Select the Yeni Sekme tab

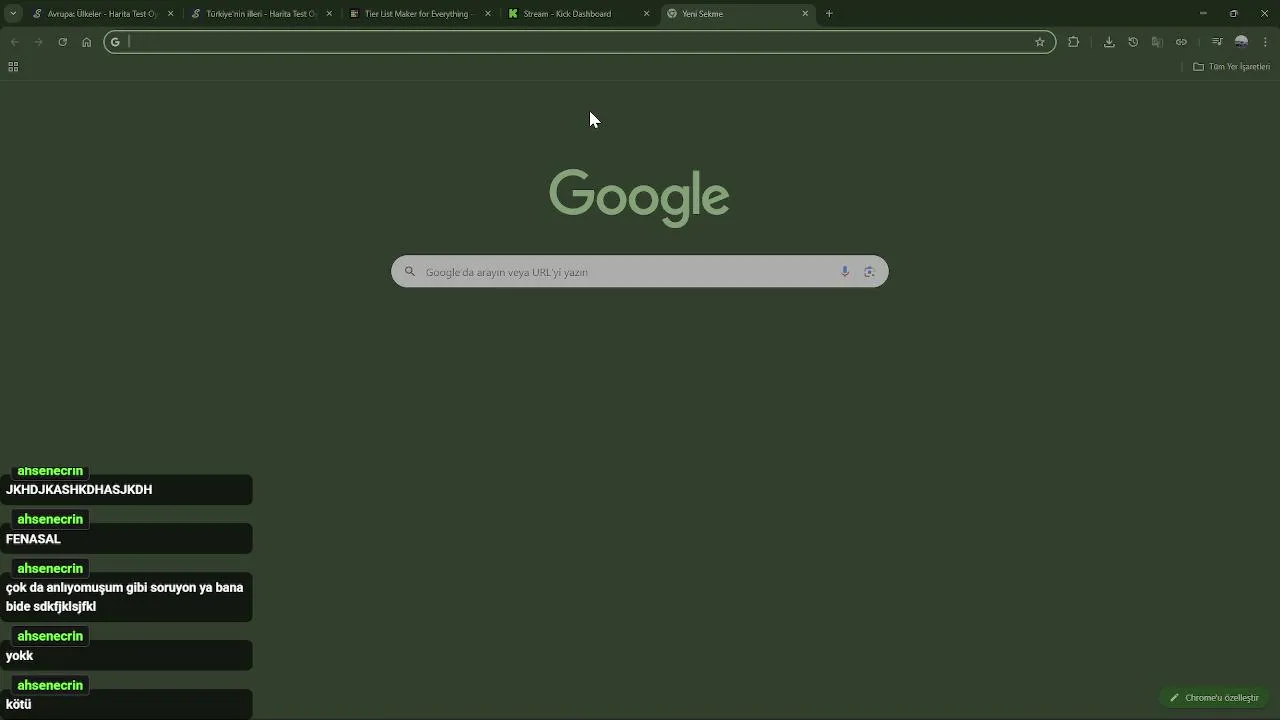(738, 14)
